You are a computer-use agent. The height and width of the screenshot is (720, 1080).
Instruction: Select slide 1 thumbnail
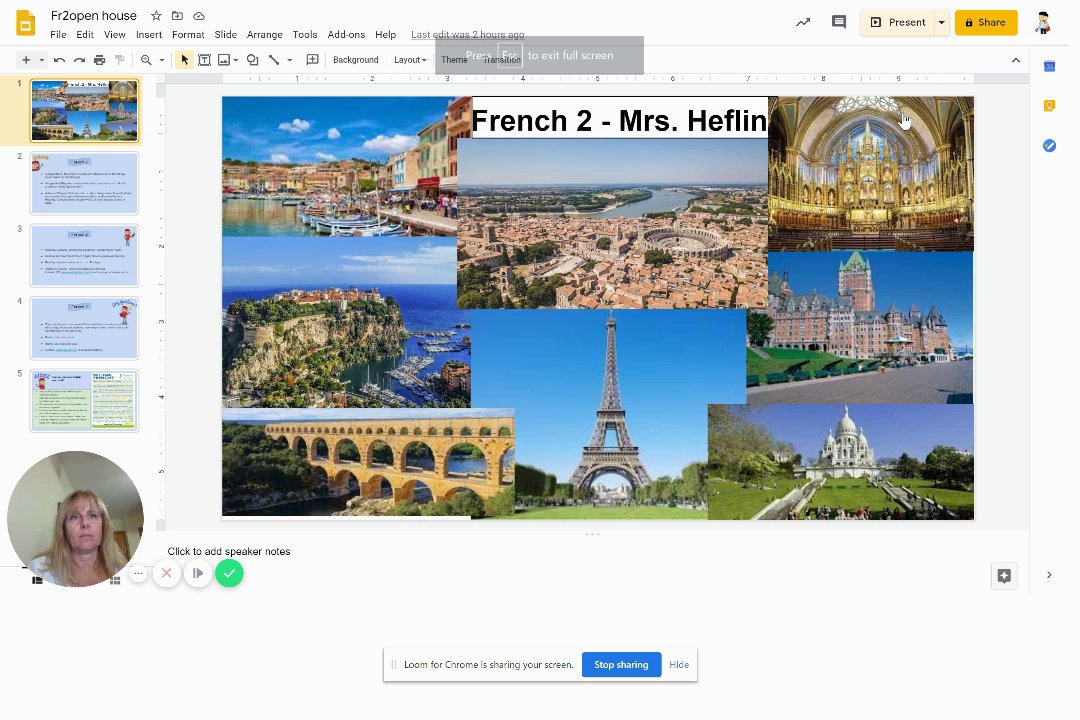coord(84,110)
